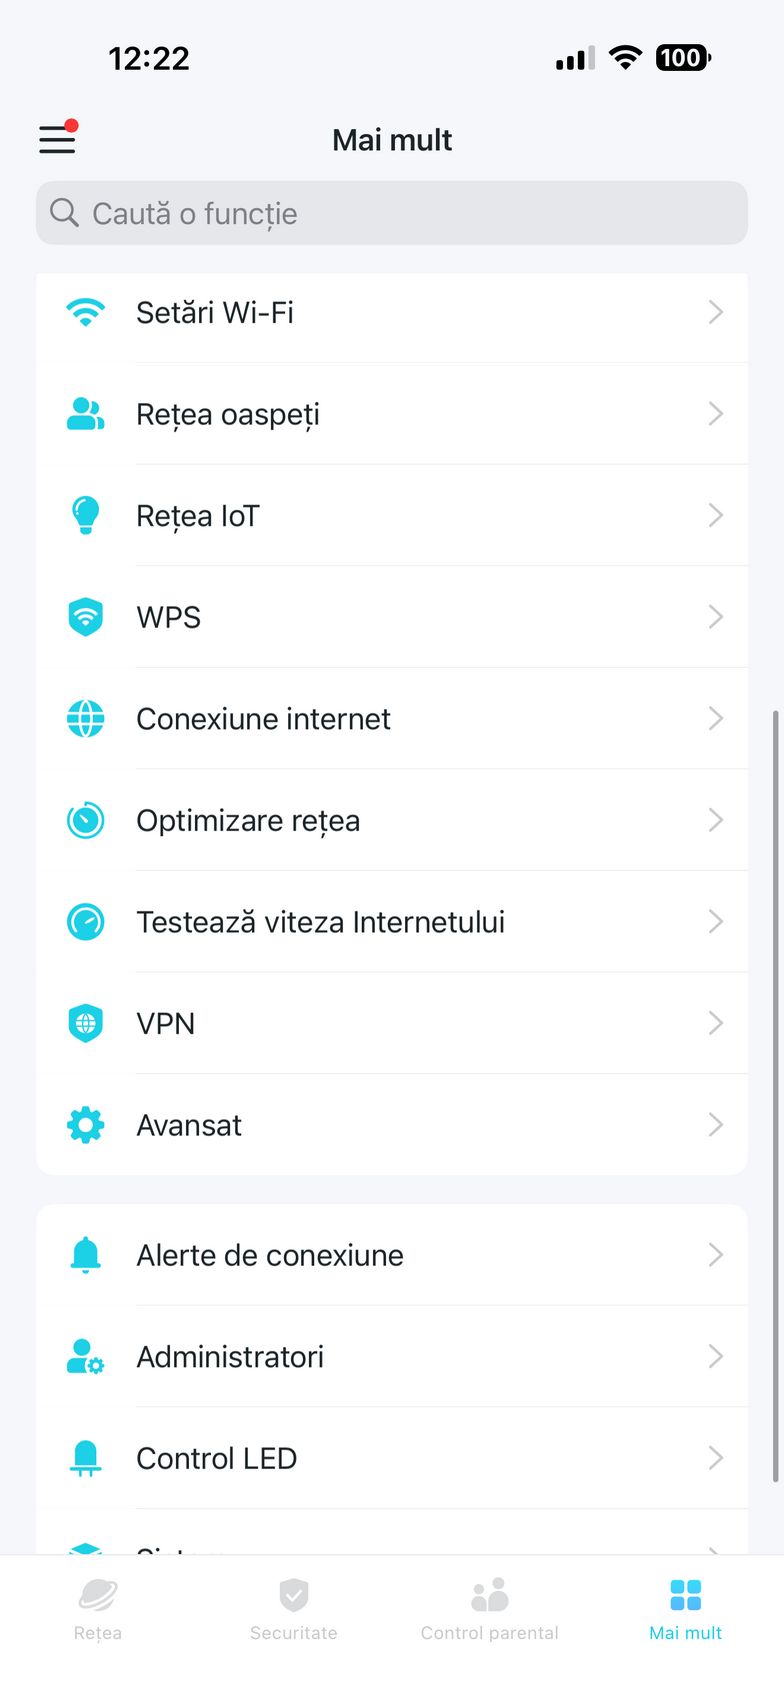Screen dimensions: 784x1704
Task: Switch to the Securitate tab
Action: [294, 1609]
